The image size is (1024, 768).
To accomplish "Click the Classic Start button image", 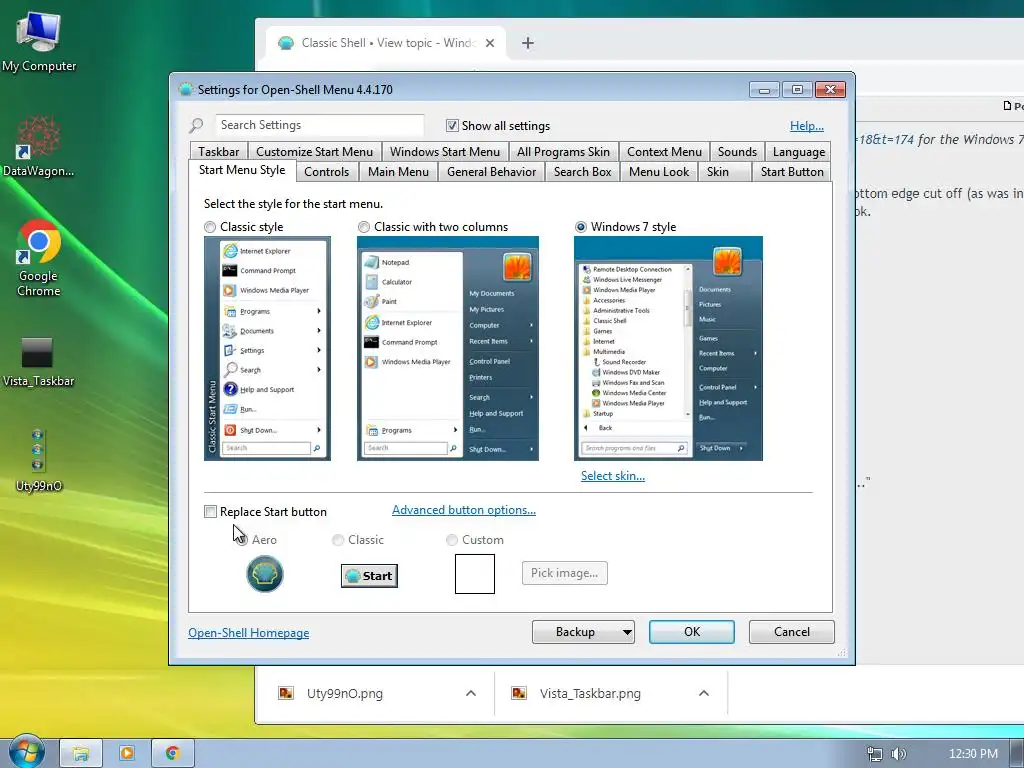I will pyautogui.click(x=370, y=575).
